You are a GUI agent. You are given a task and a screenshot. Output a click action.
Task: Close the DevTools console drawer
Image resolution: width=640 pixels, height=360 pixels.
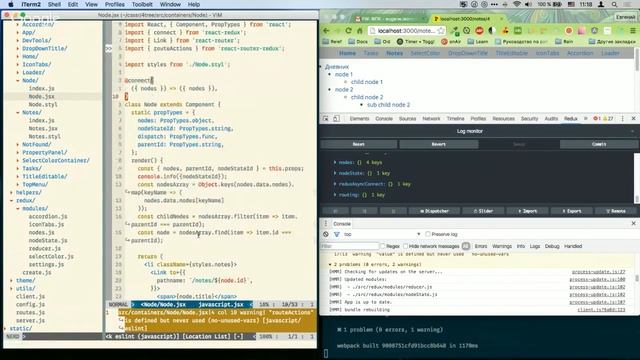click(633, 223)
